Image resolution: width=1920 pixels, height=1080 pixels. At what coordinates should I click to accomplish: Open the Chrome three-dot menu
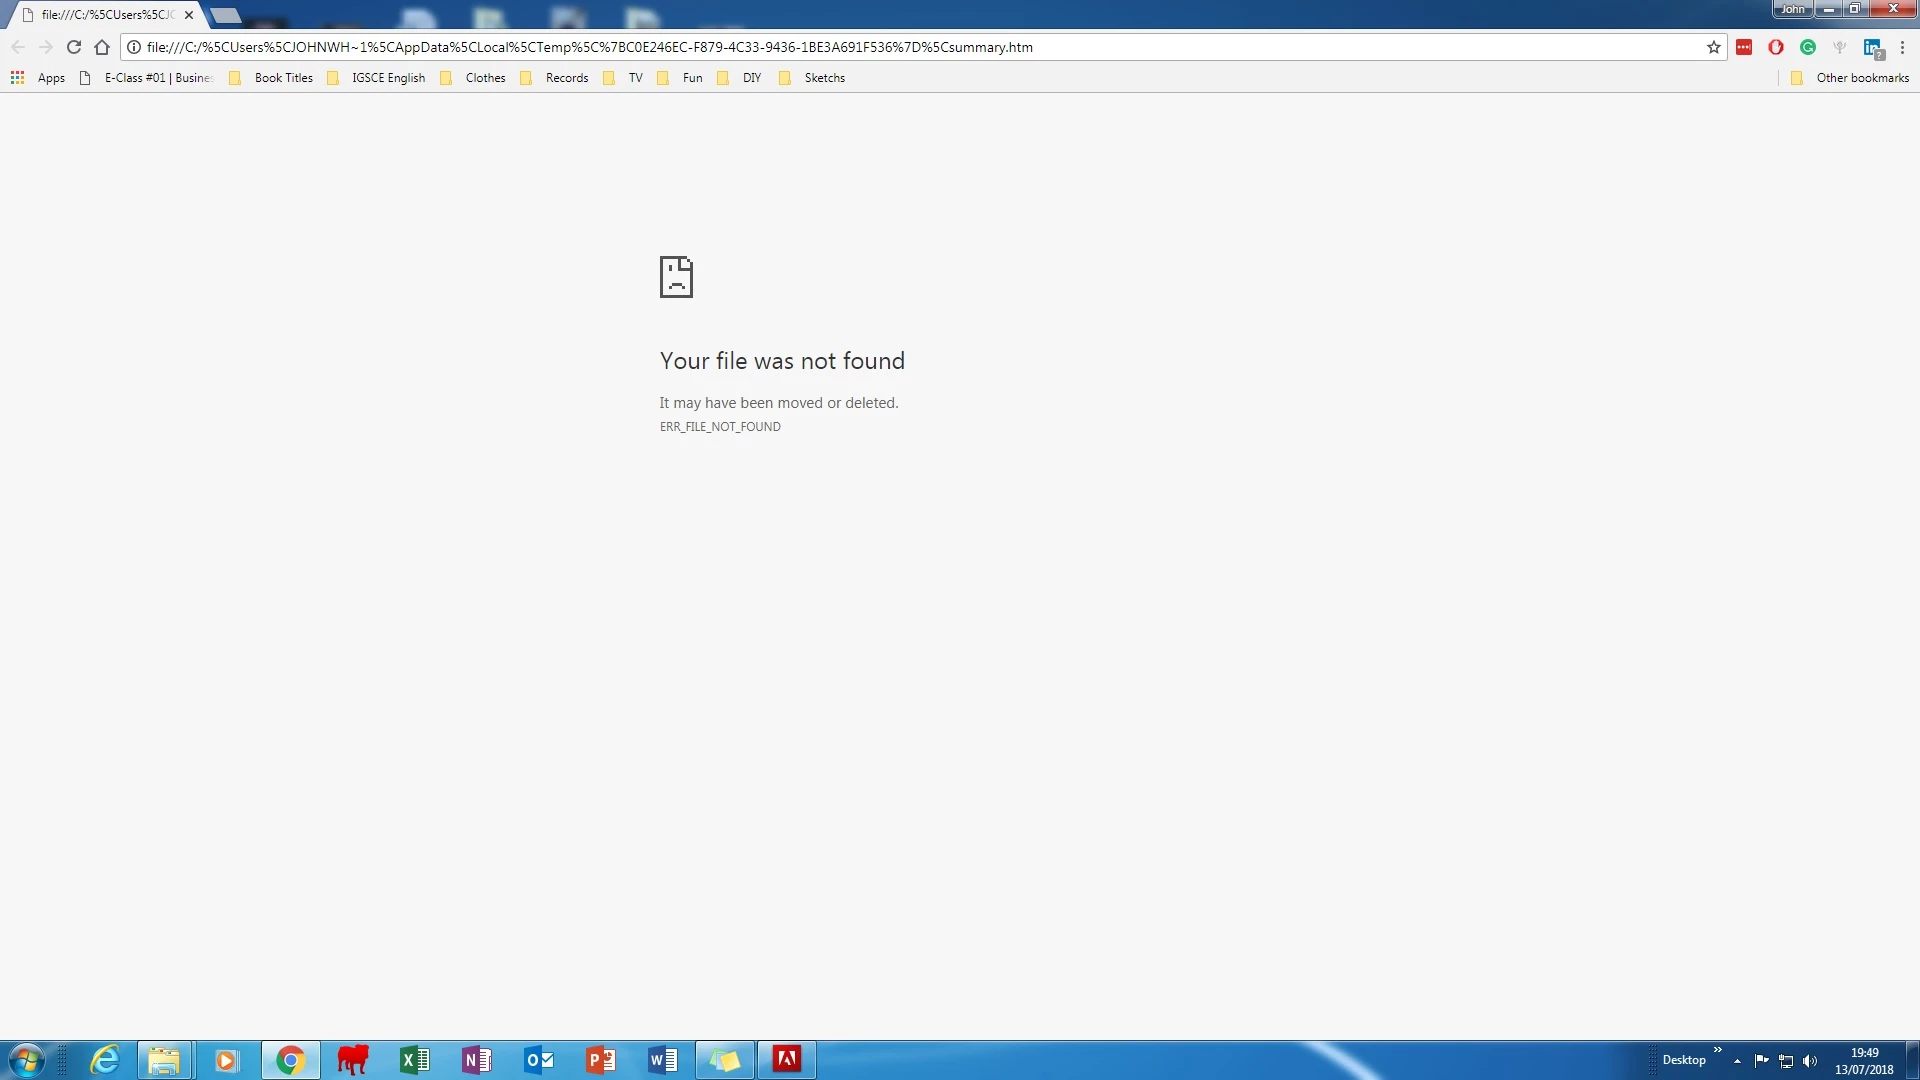point(1902,47)
